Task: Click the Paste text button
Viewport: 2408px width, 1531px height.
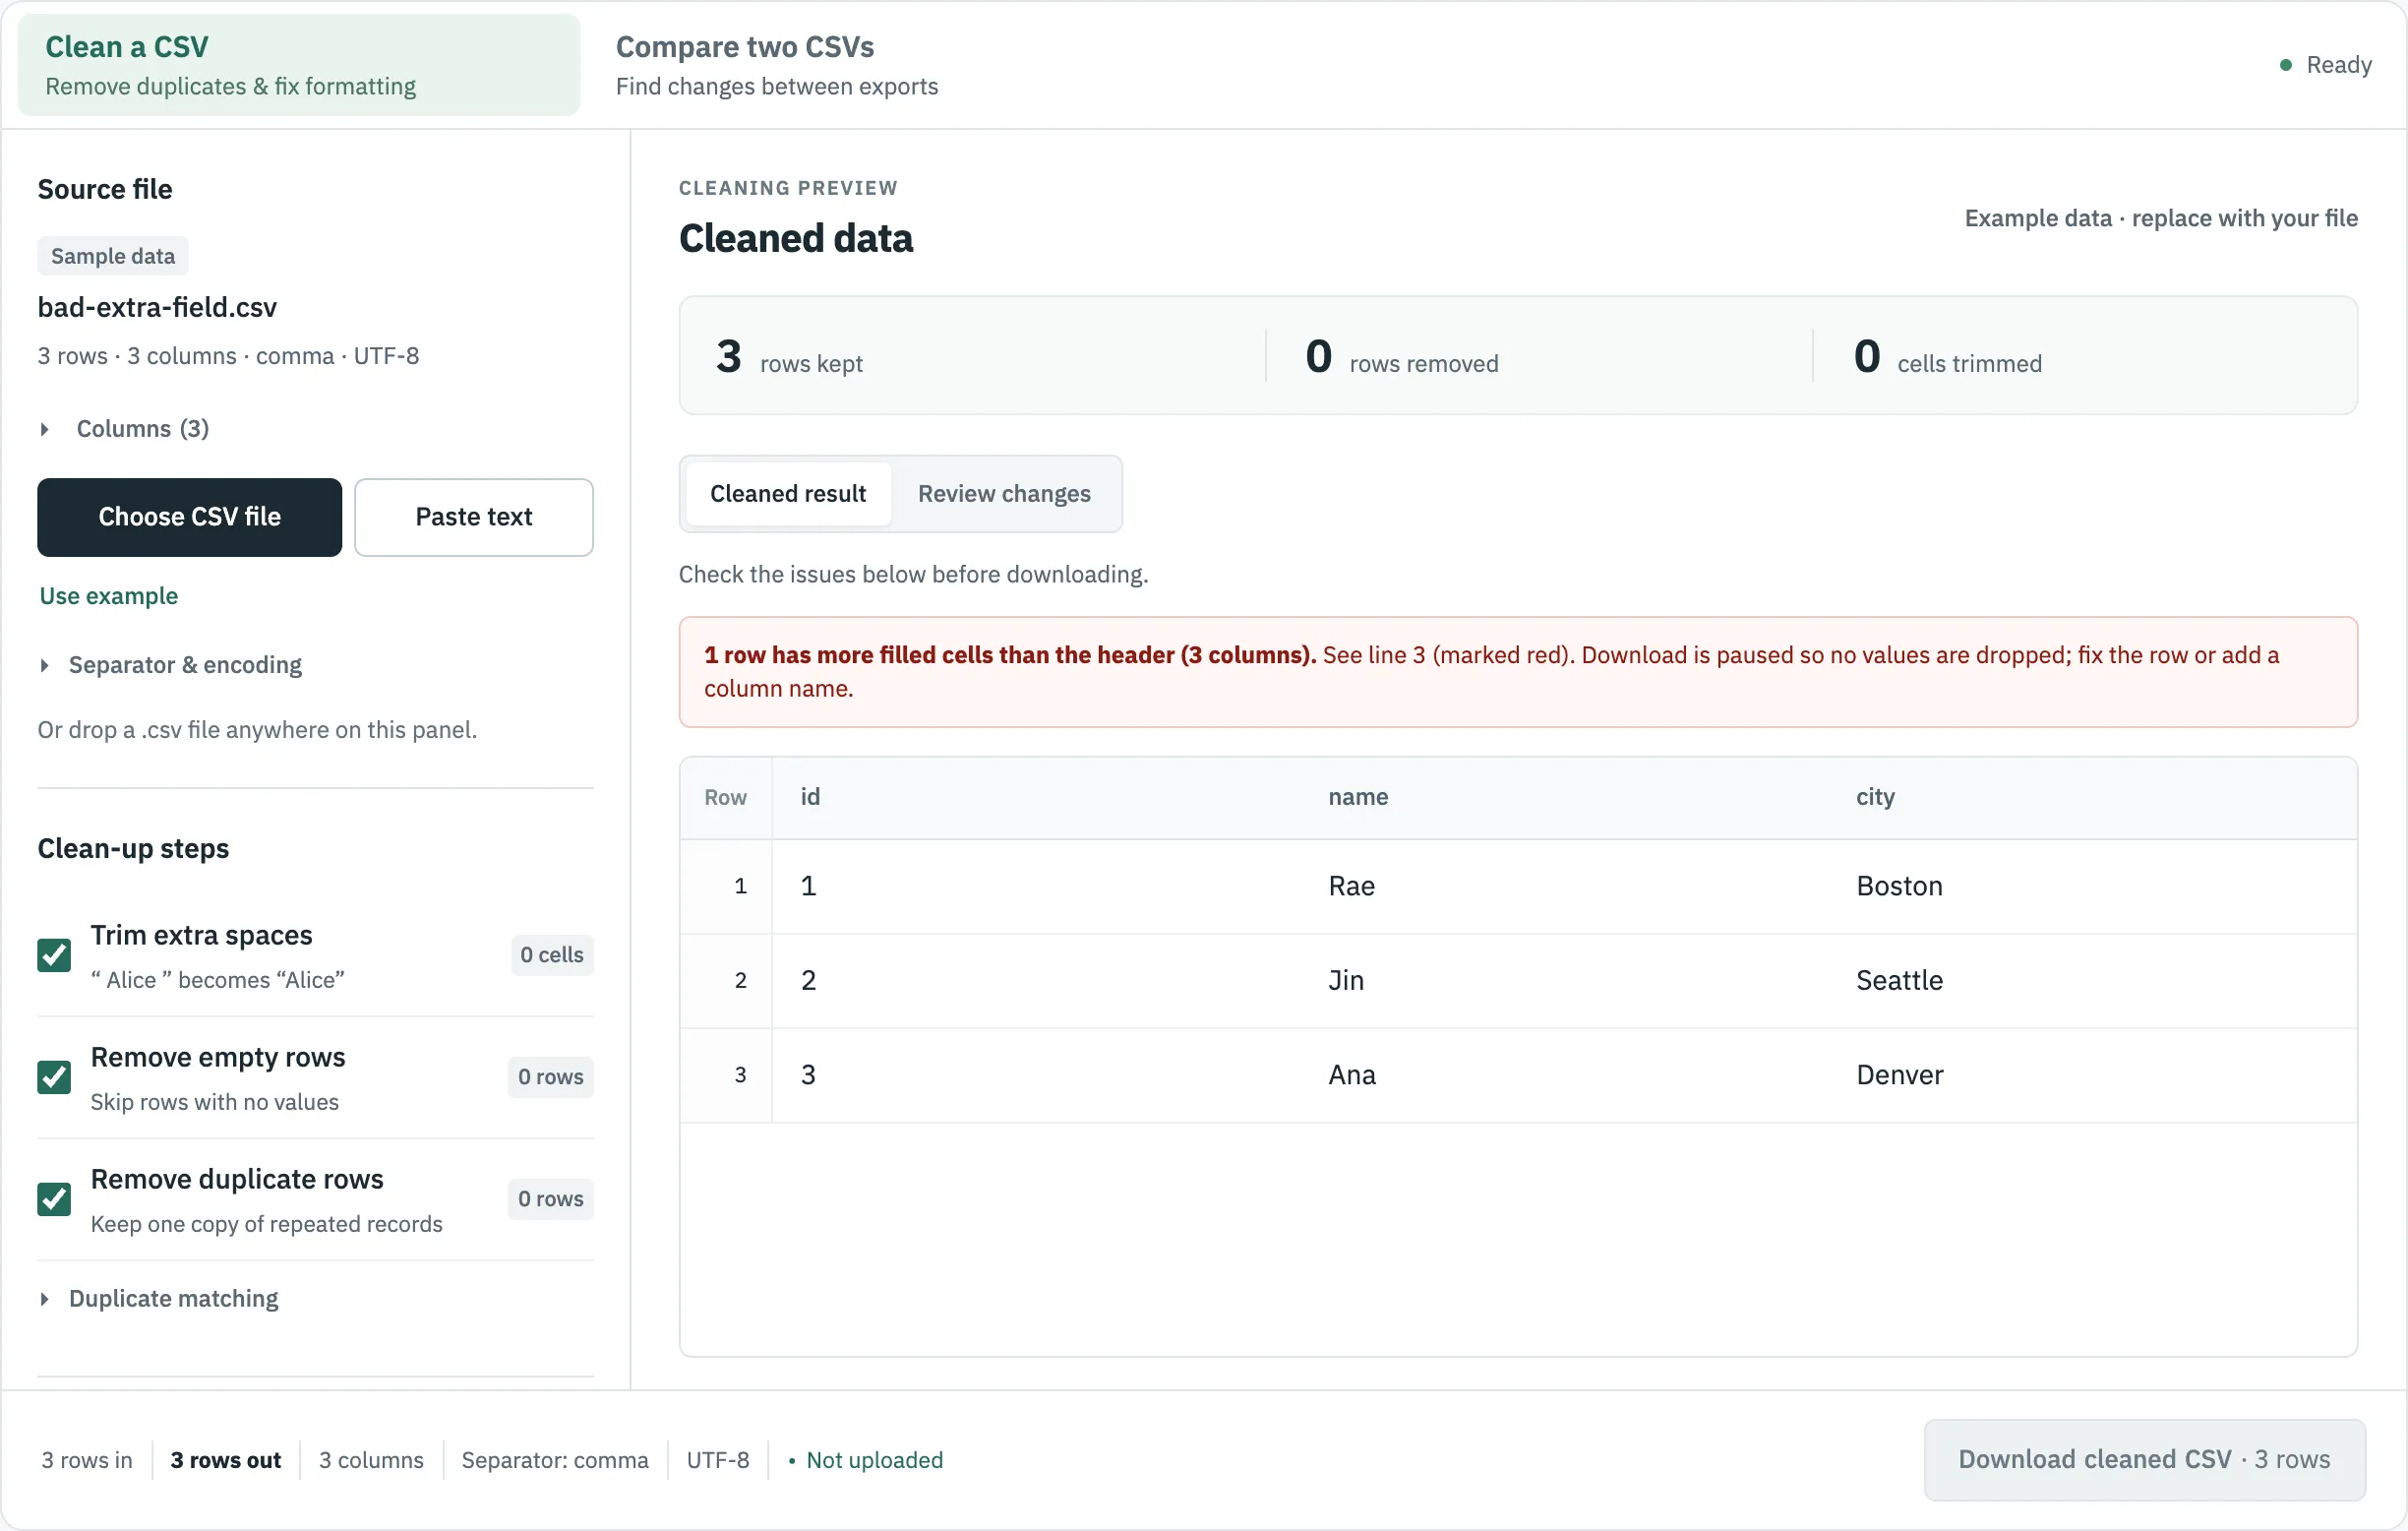Action: 474,517
